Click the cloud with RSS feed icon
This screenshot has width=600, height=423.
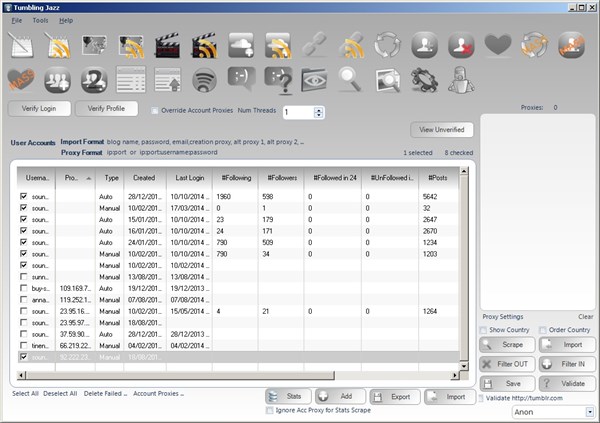click(278, 46)
